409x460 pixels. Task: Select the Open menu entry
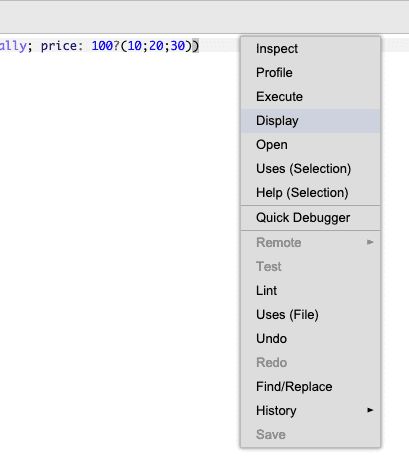(x=310, y=145)
